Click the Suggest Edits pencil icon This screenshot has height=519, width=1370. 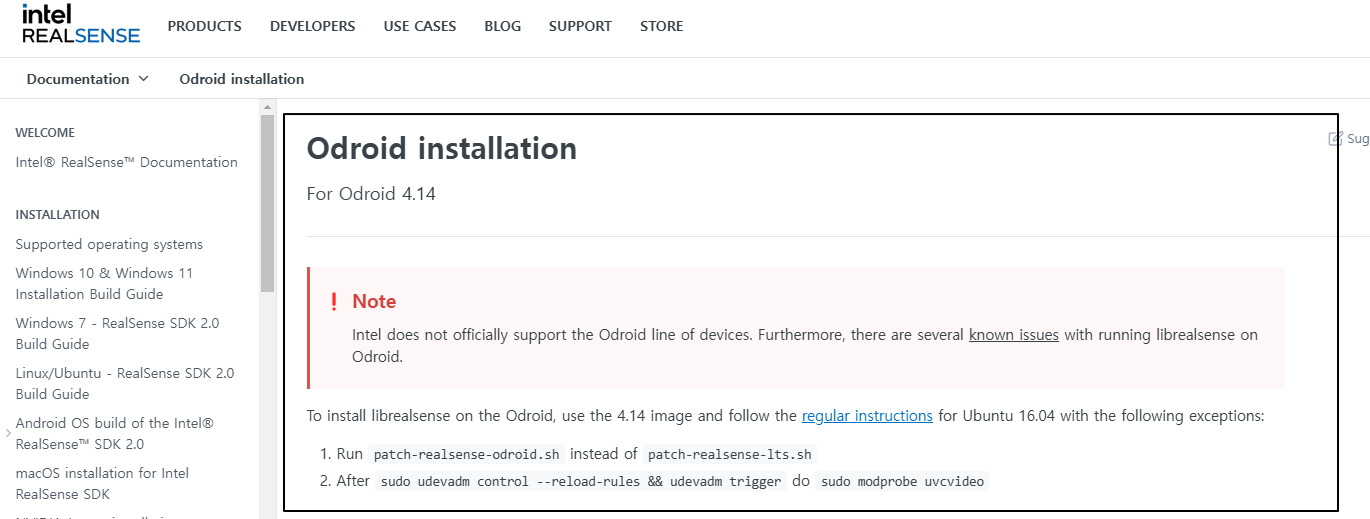[x=1335, y=139]
